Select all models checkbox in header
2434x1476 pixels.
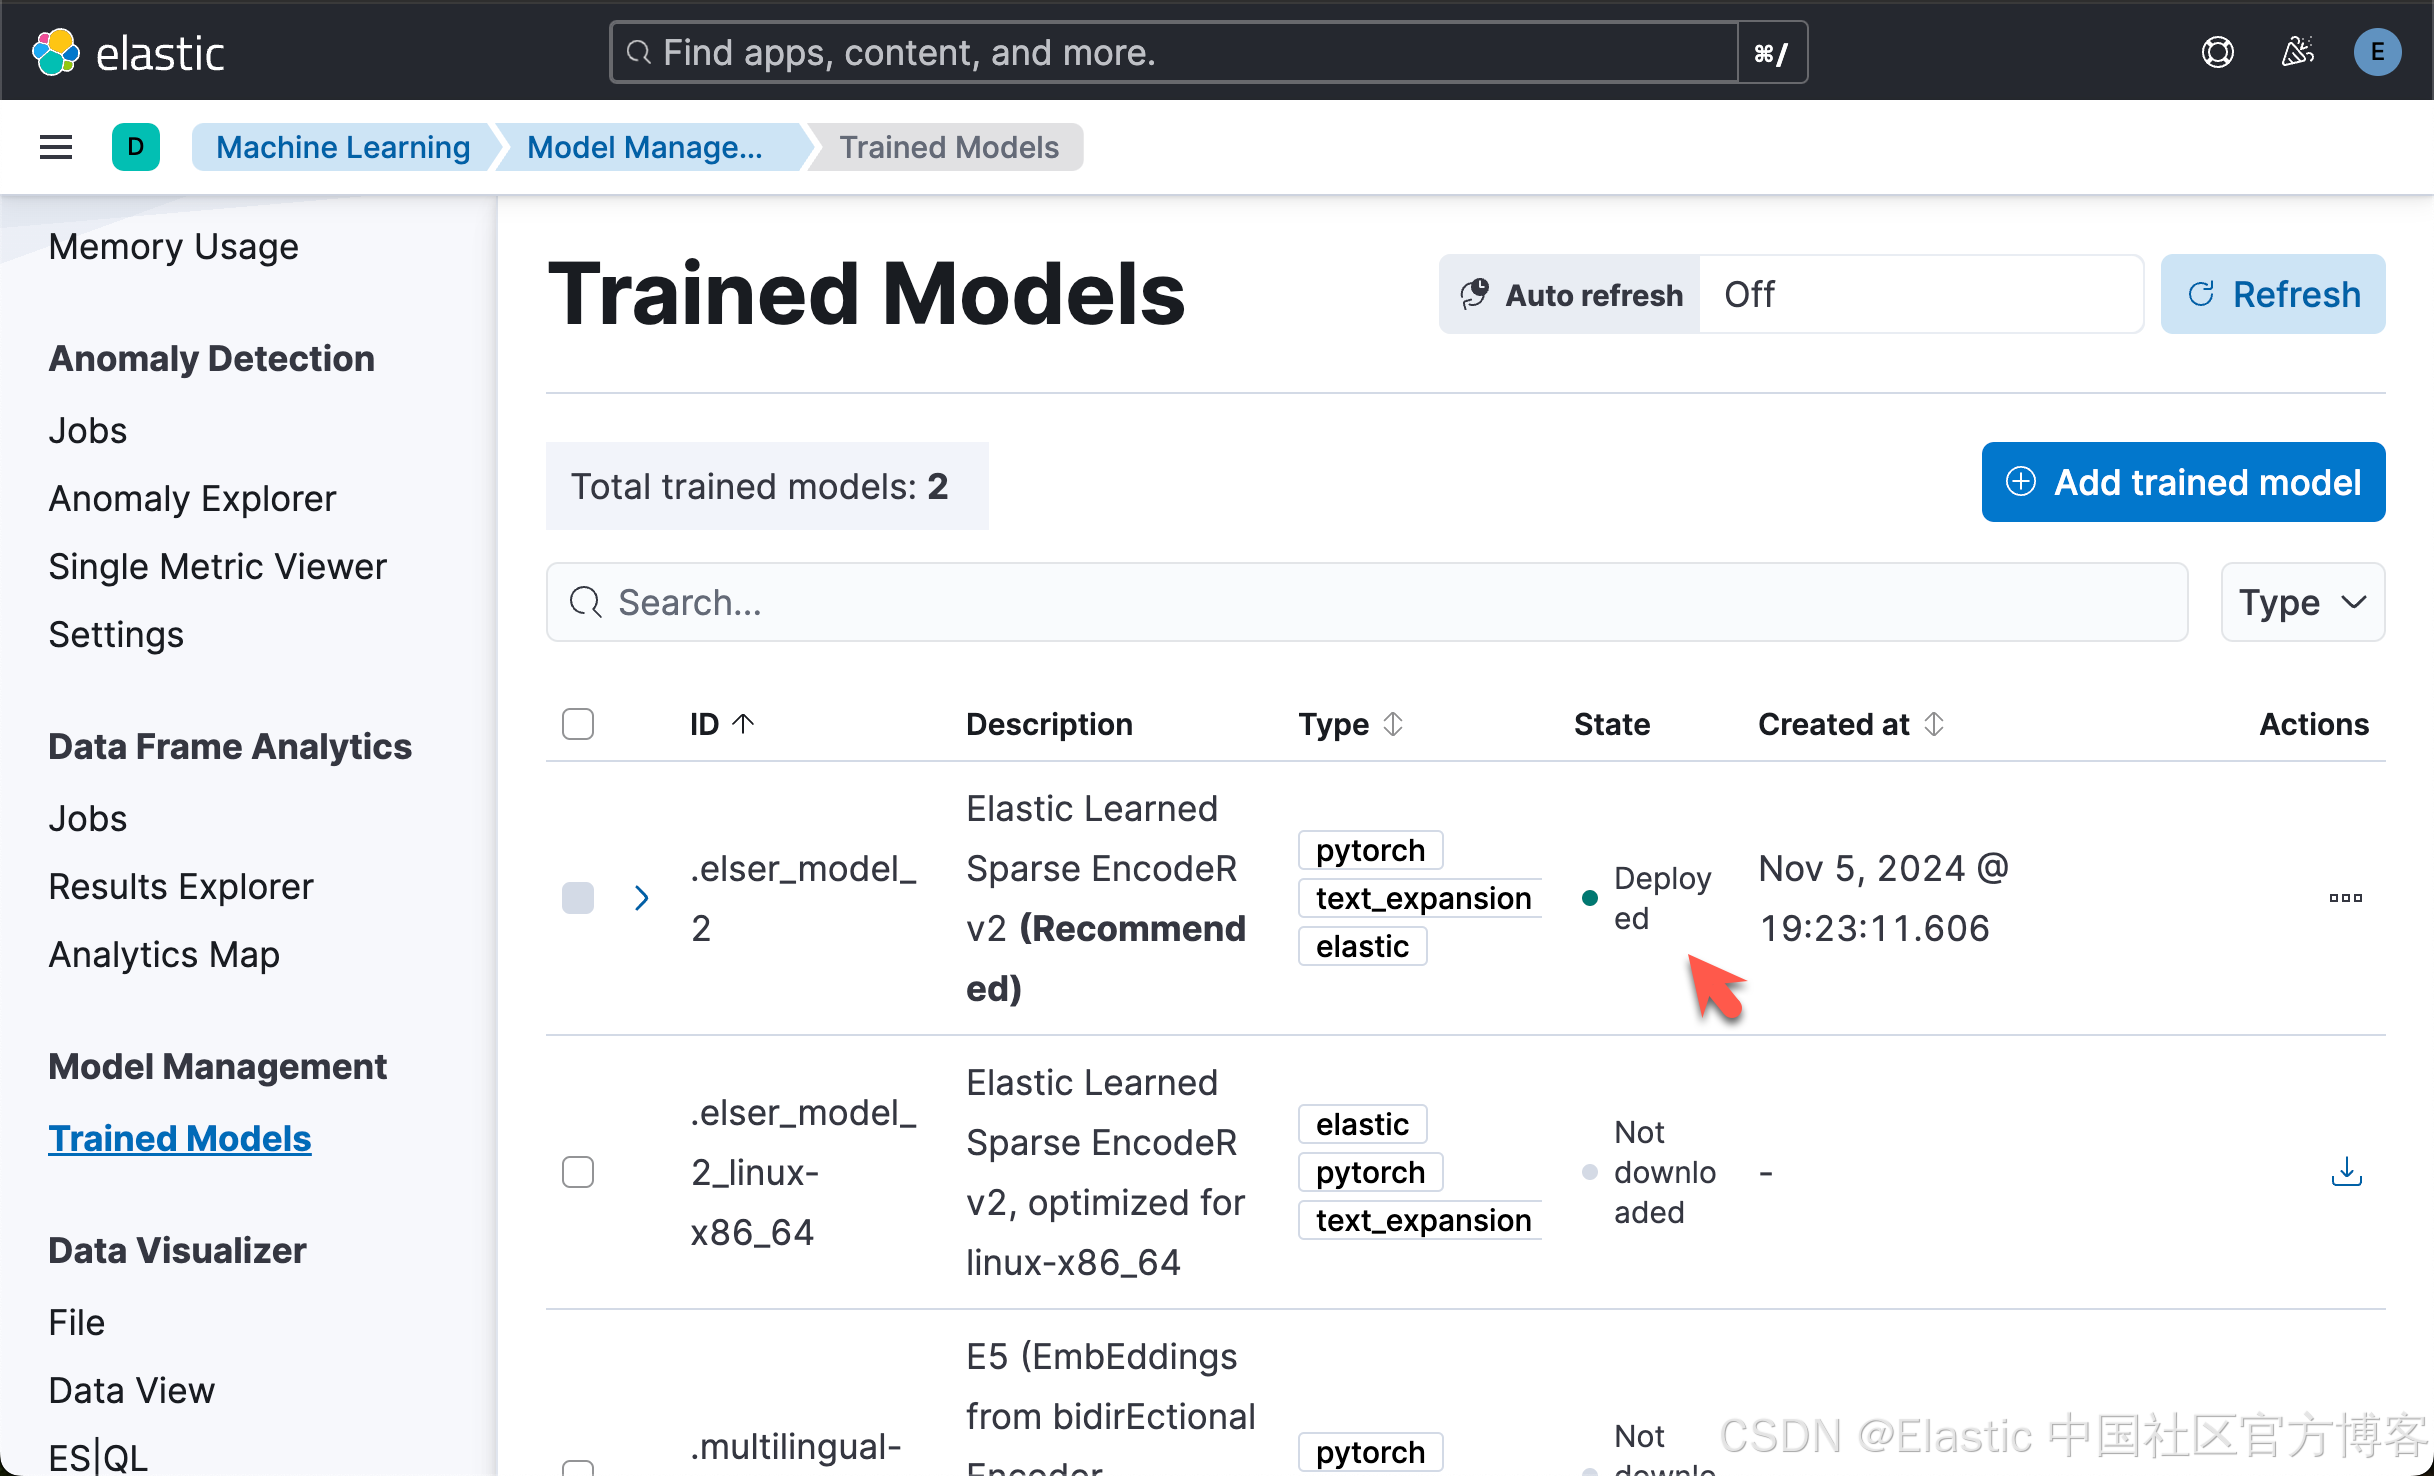pos(578,723)
